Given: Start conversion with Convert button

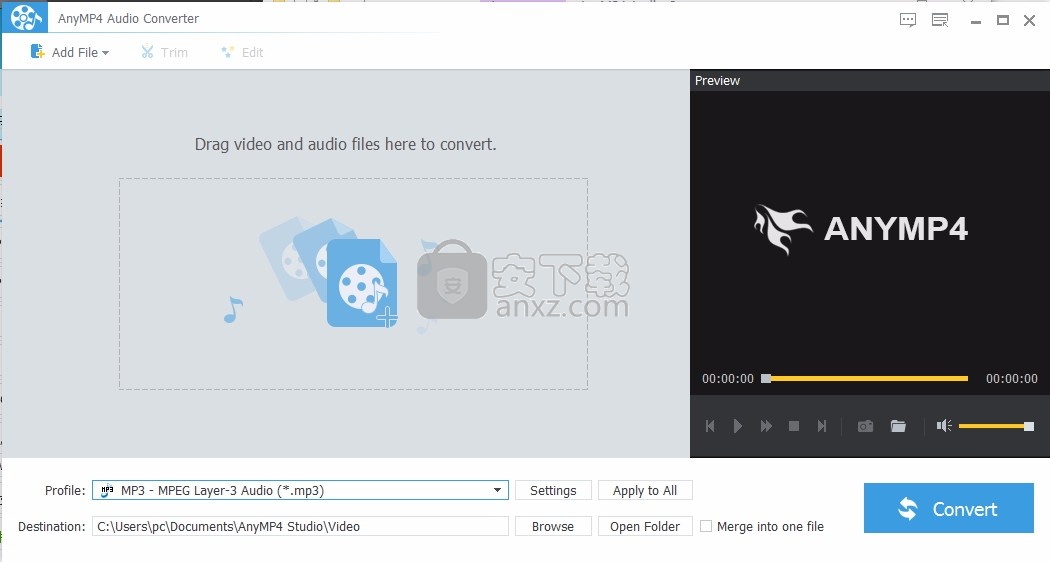Looking at the screenshot, I should tap(949, 508).
